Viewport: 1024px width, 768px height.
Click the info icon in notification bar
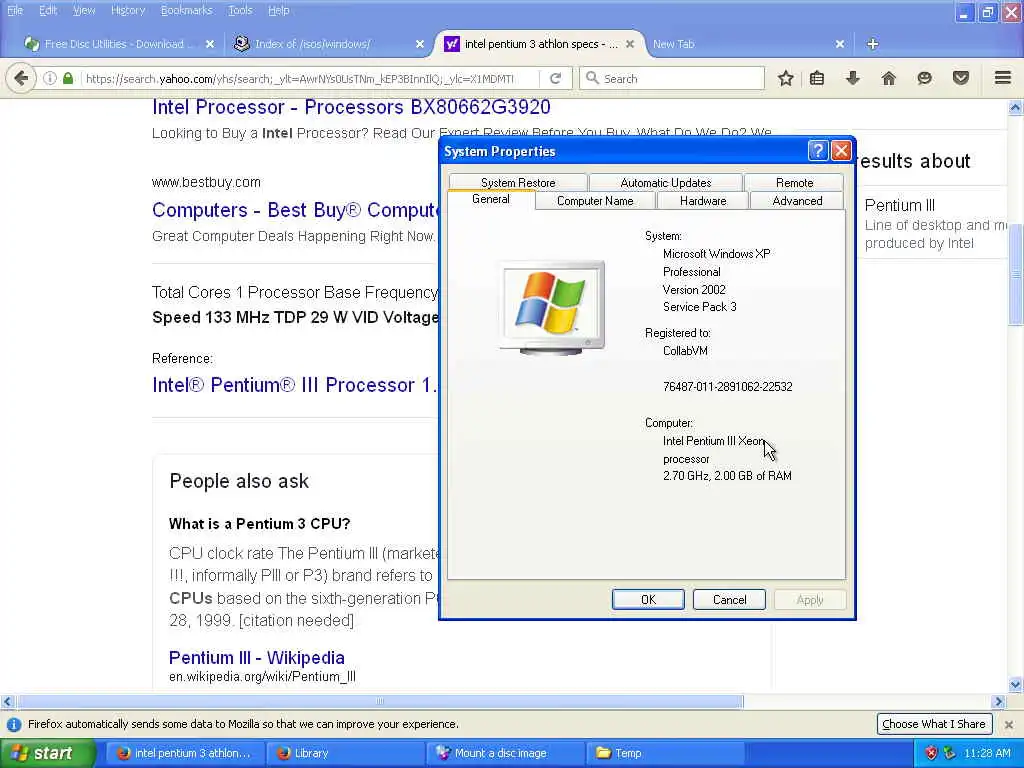click(14, 724)
